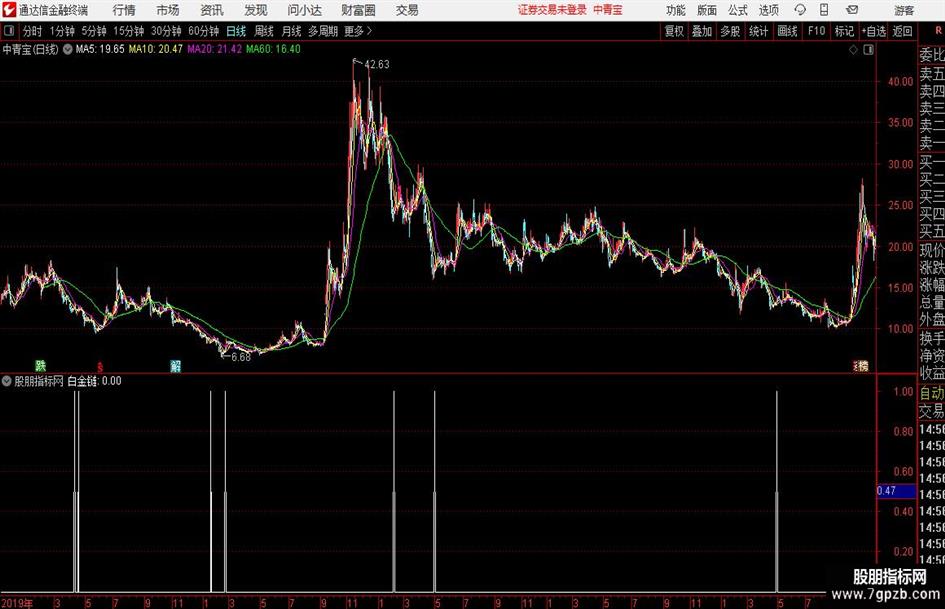Open the headset customer service icon

coord(800,10)
